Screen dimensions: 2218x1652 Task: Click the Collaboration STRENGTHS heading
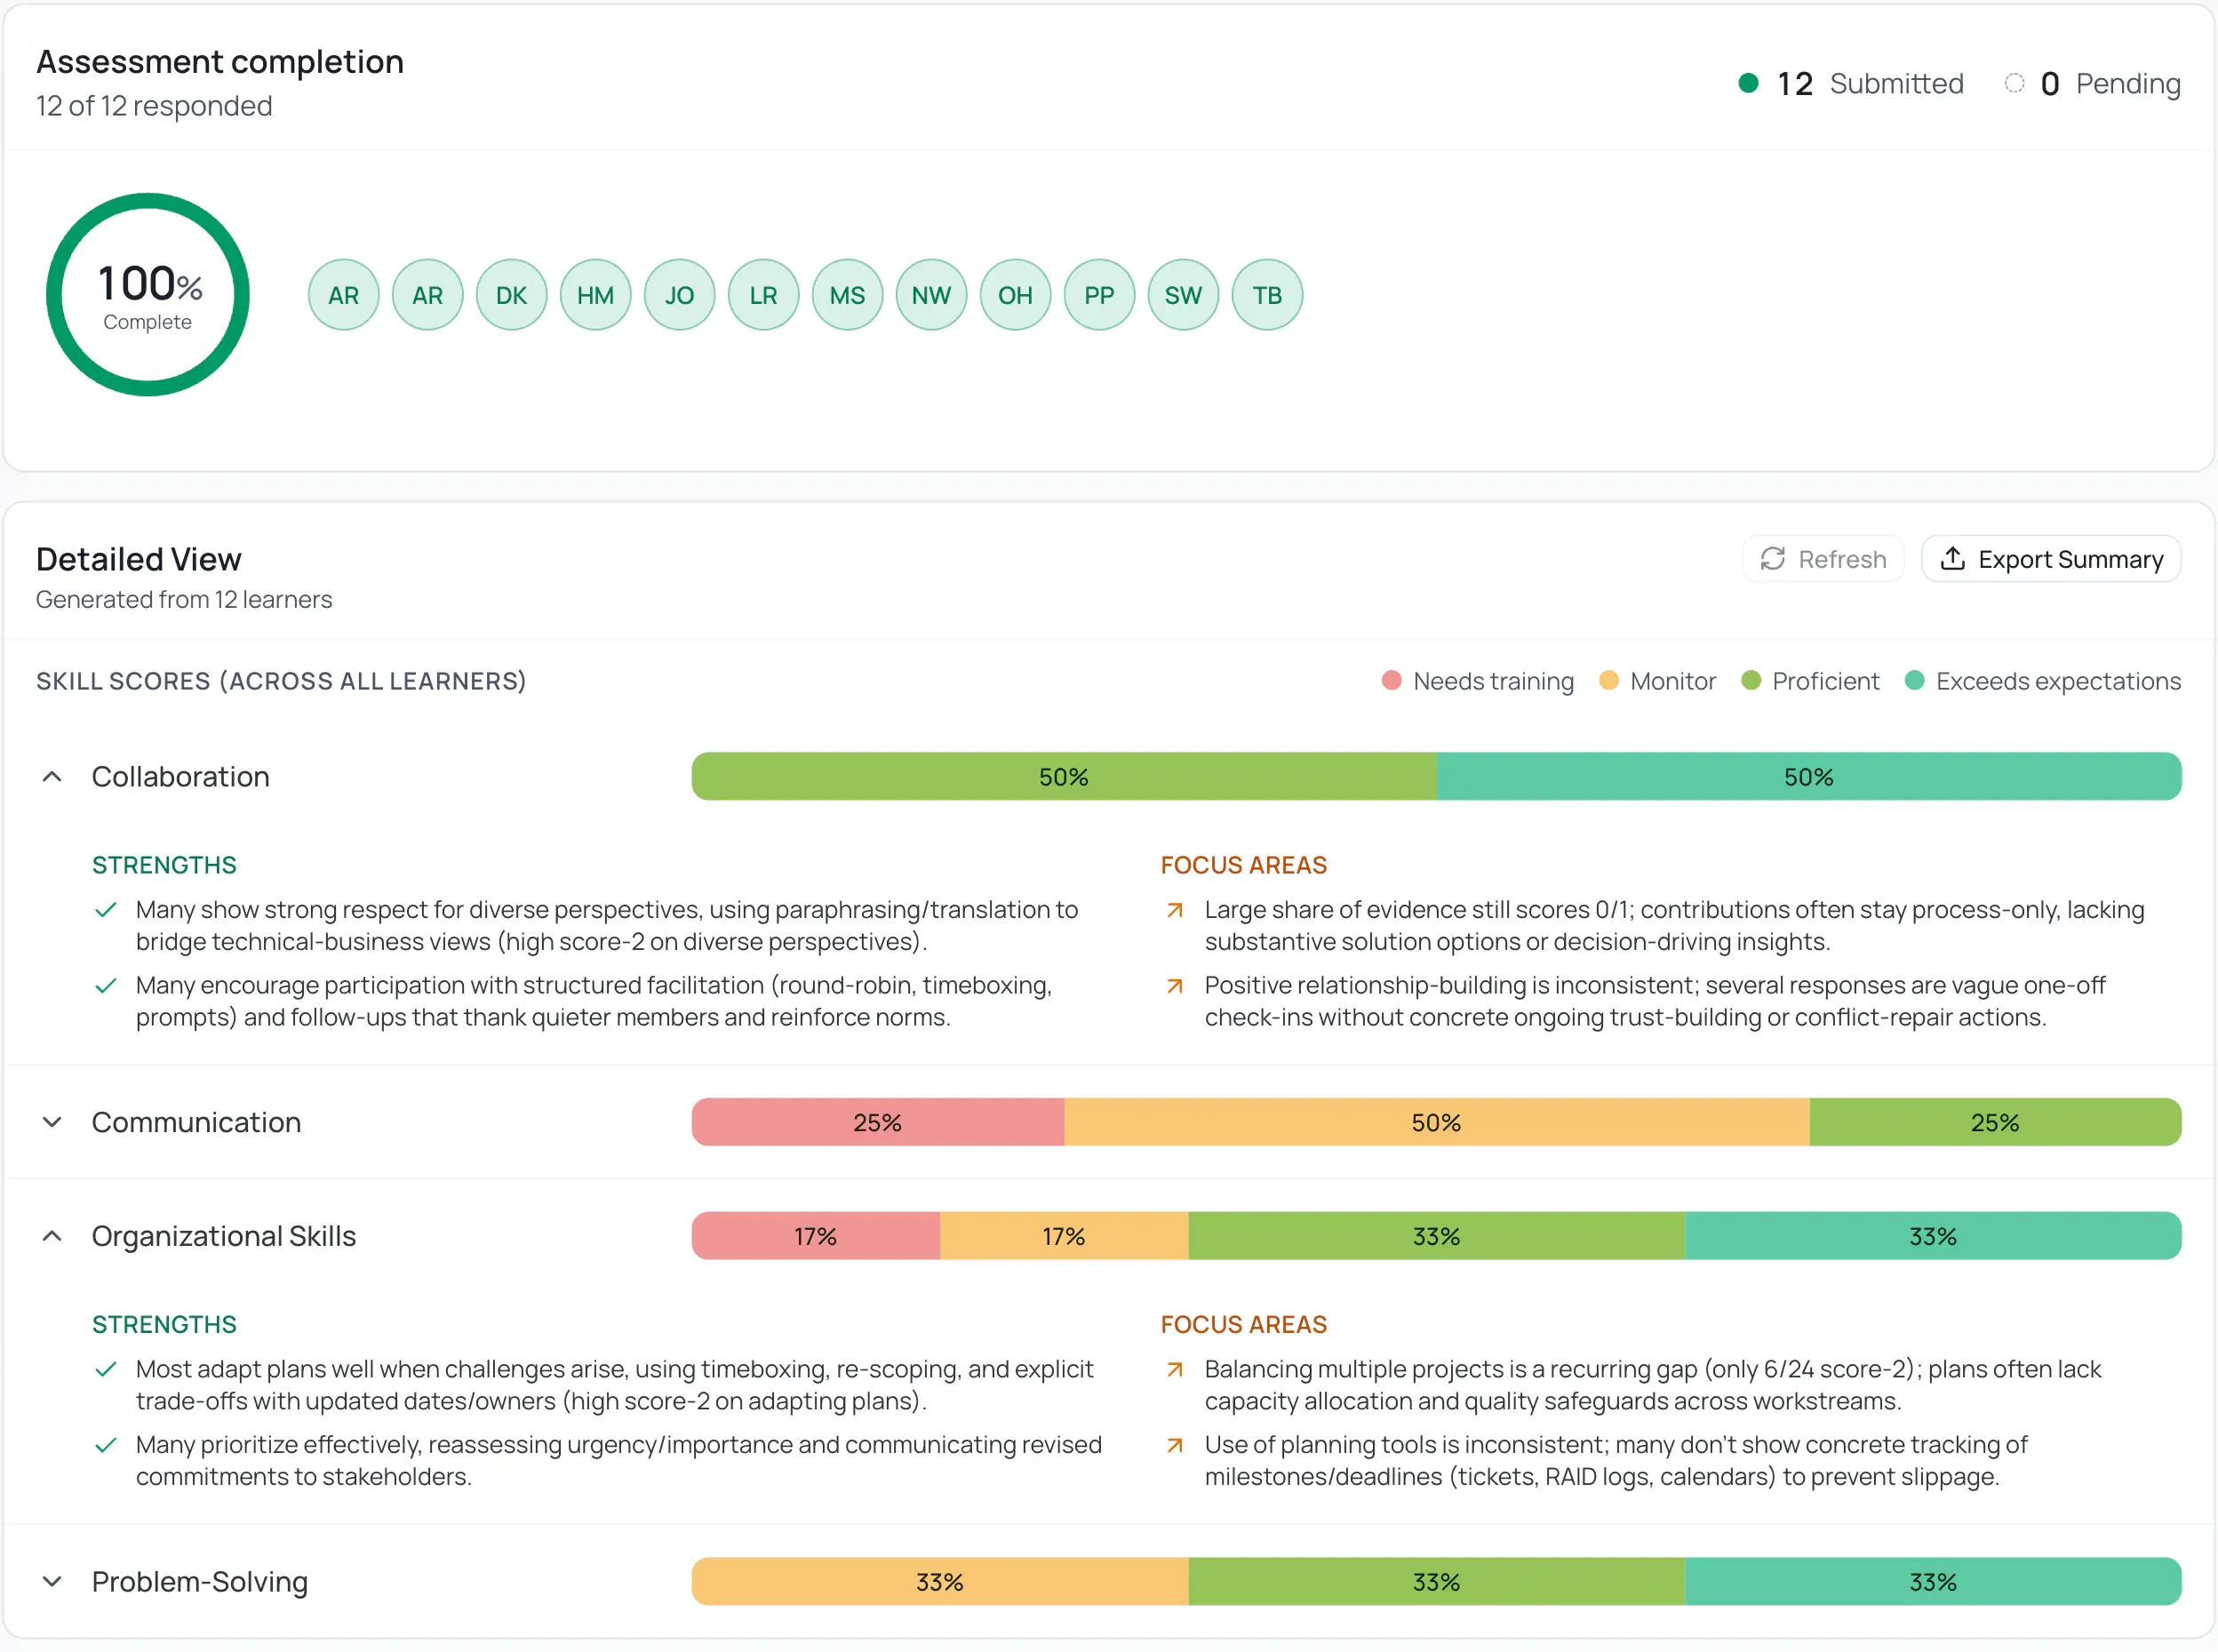click(x=164, y=865)
